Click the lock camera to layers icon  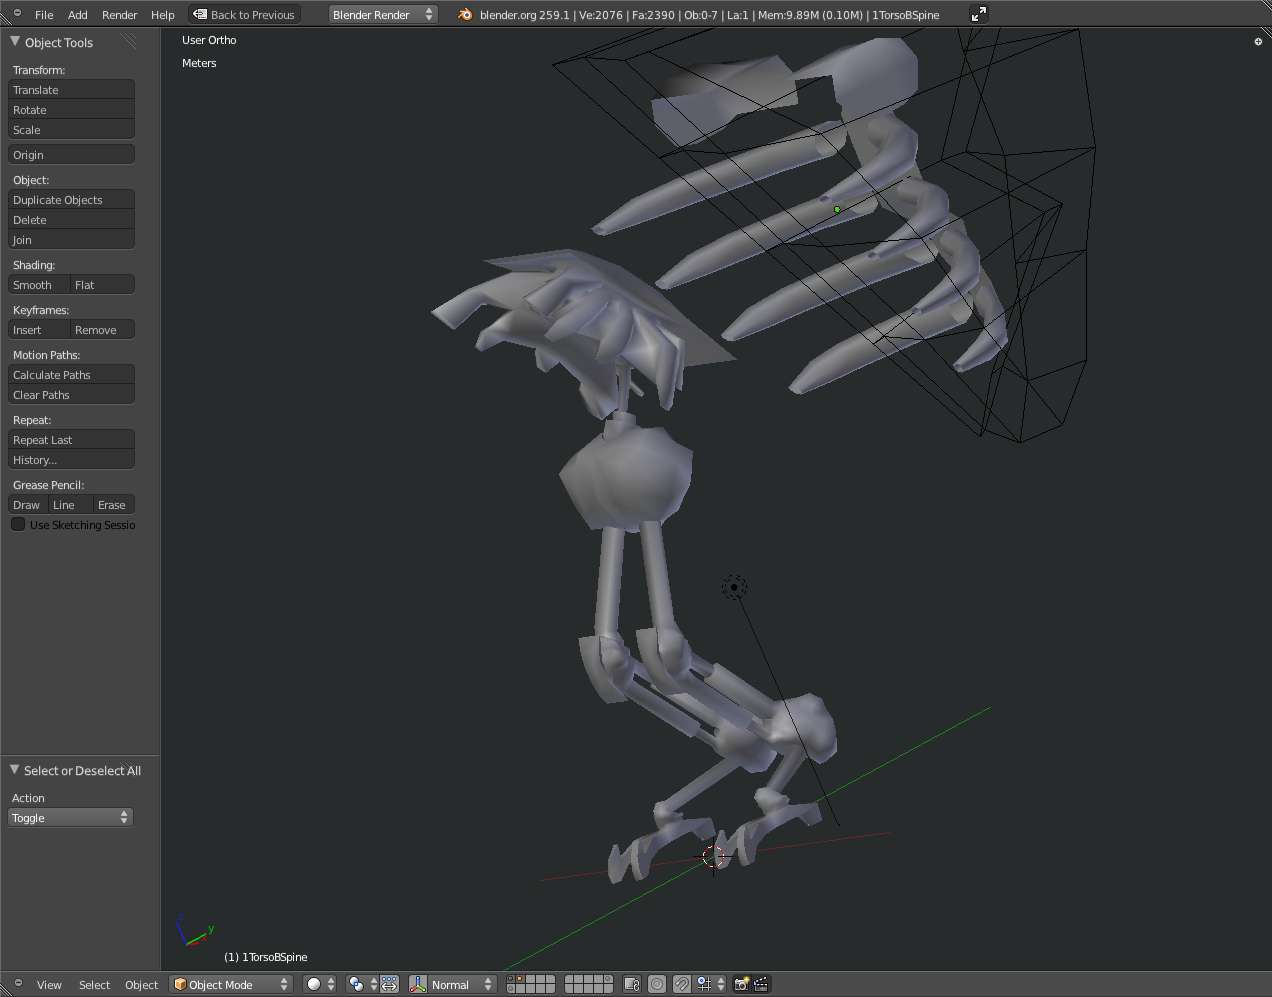[631, 985]
